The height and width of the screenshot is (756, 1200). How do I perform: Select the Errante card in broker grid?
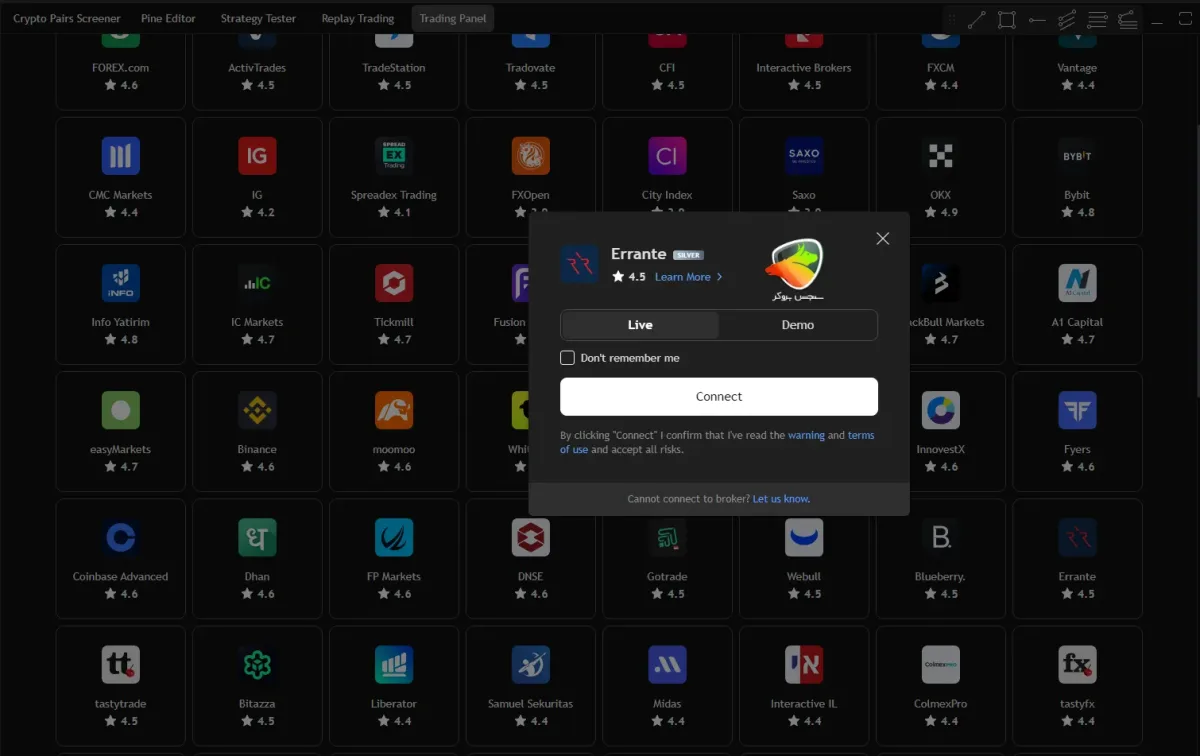pos(1077,558)
